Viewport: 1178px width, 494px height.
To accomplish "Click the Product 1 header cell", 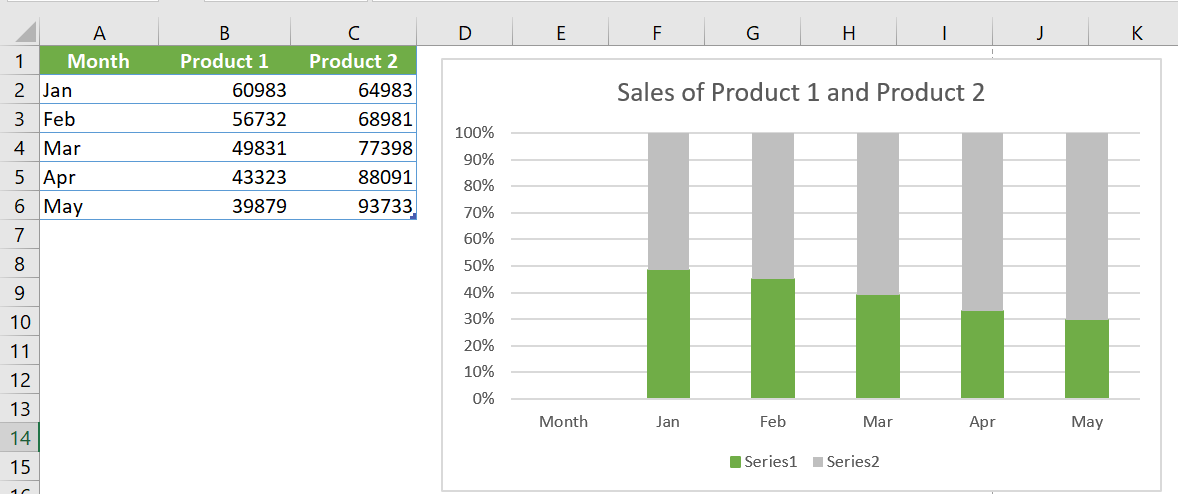I will pos(224,61).
